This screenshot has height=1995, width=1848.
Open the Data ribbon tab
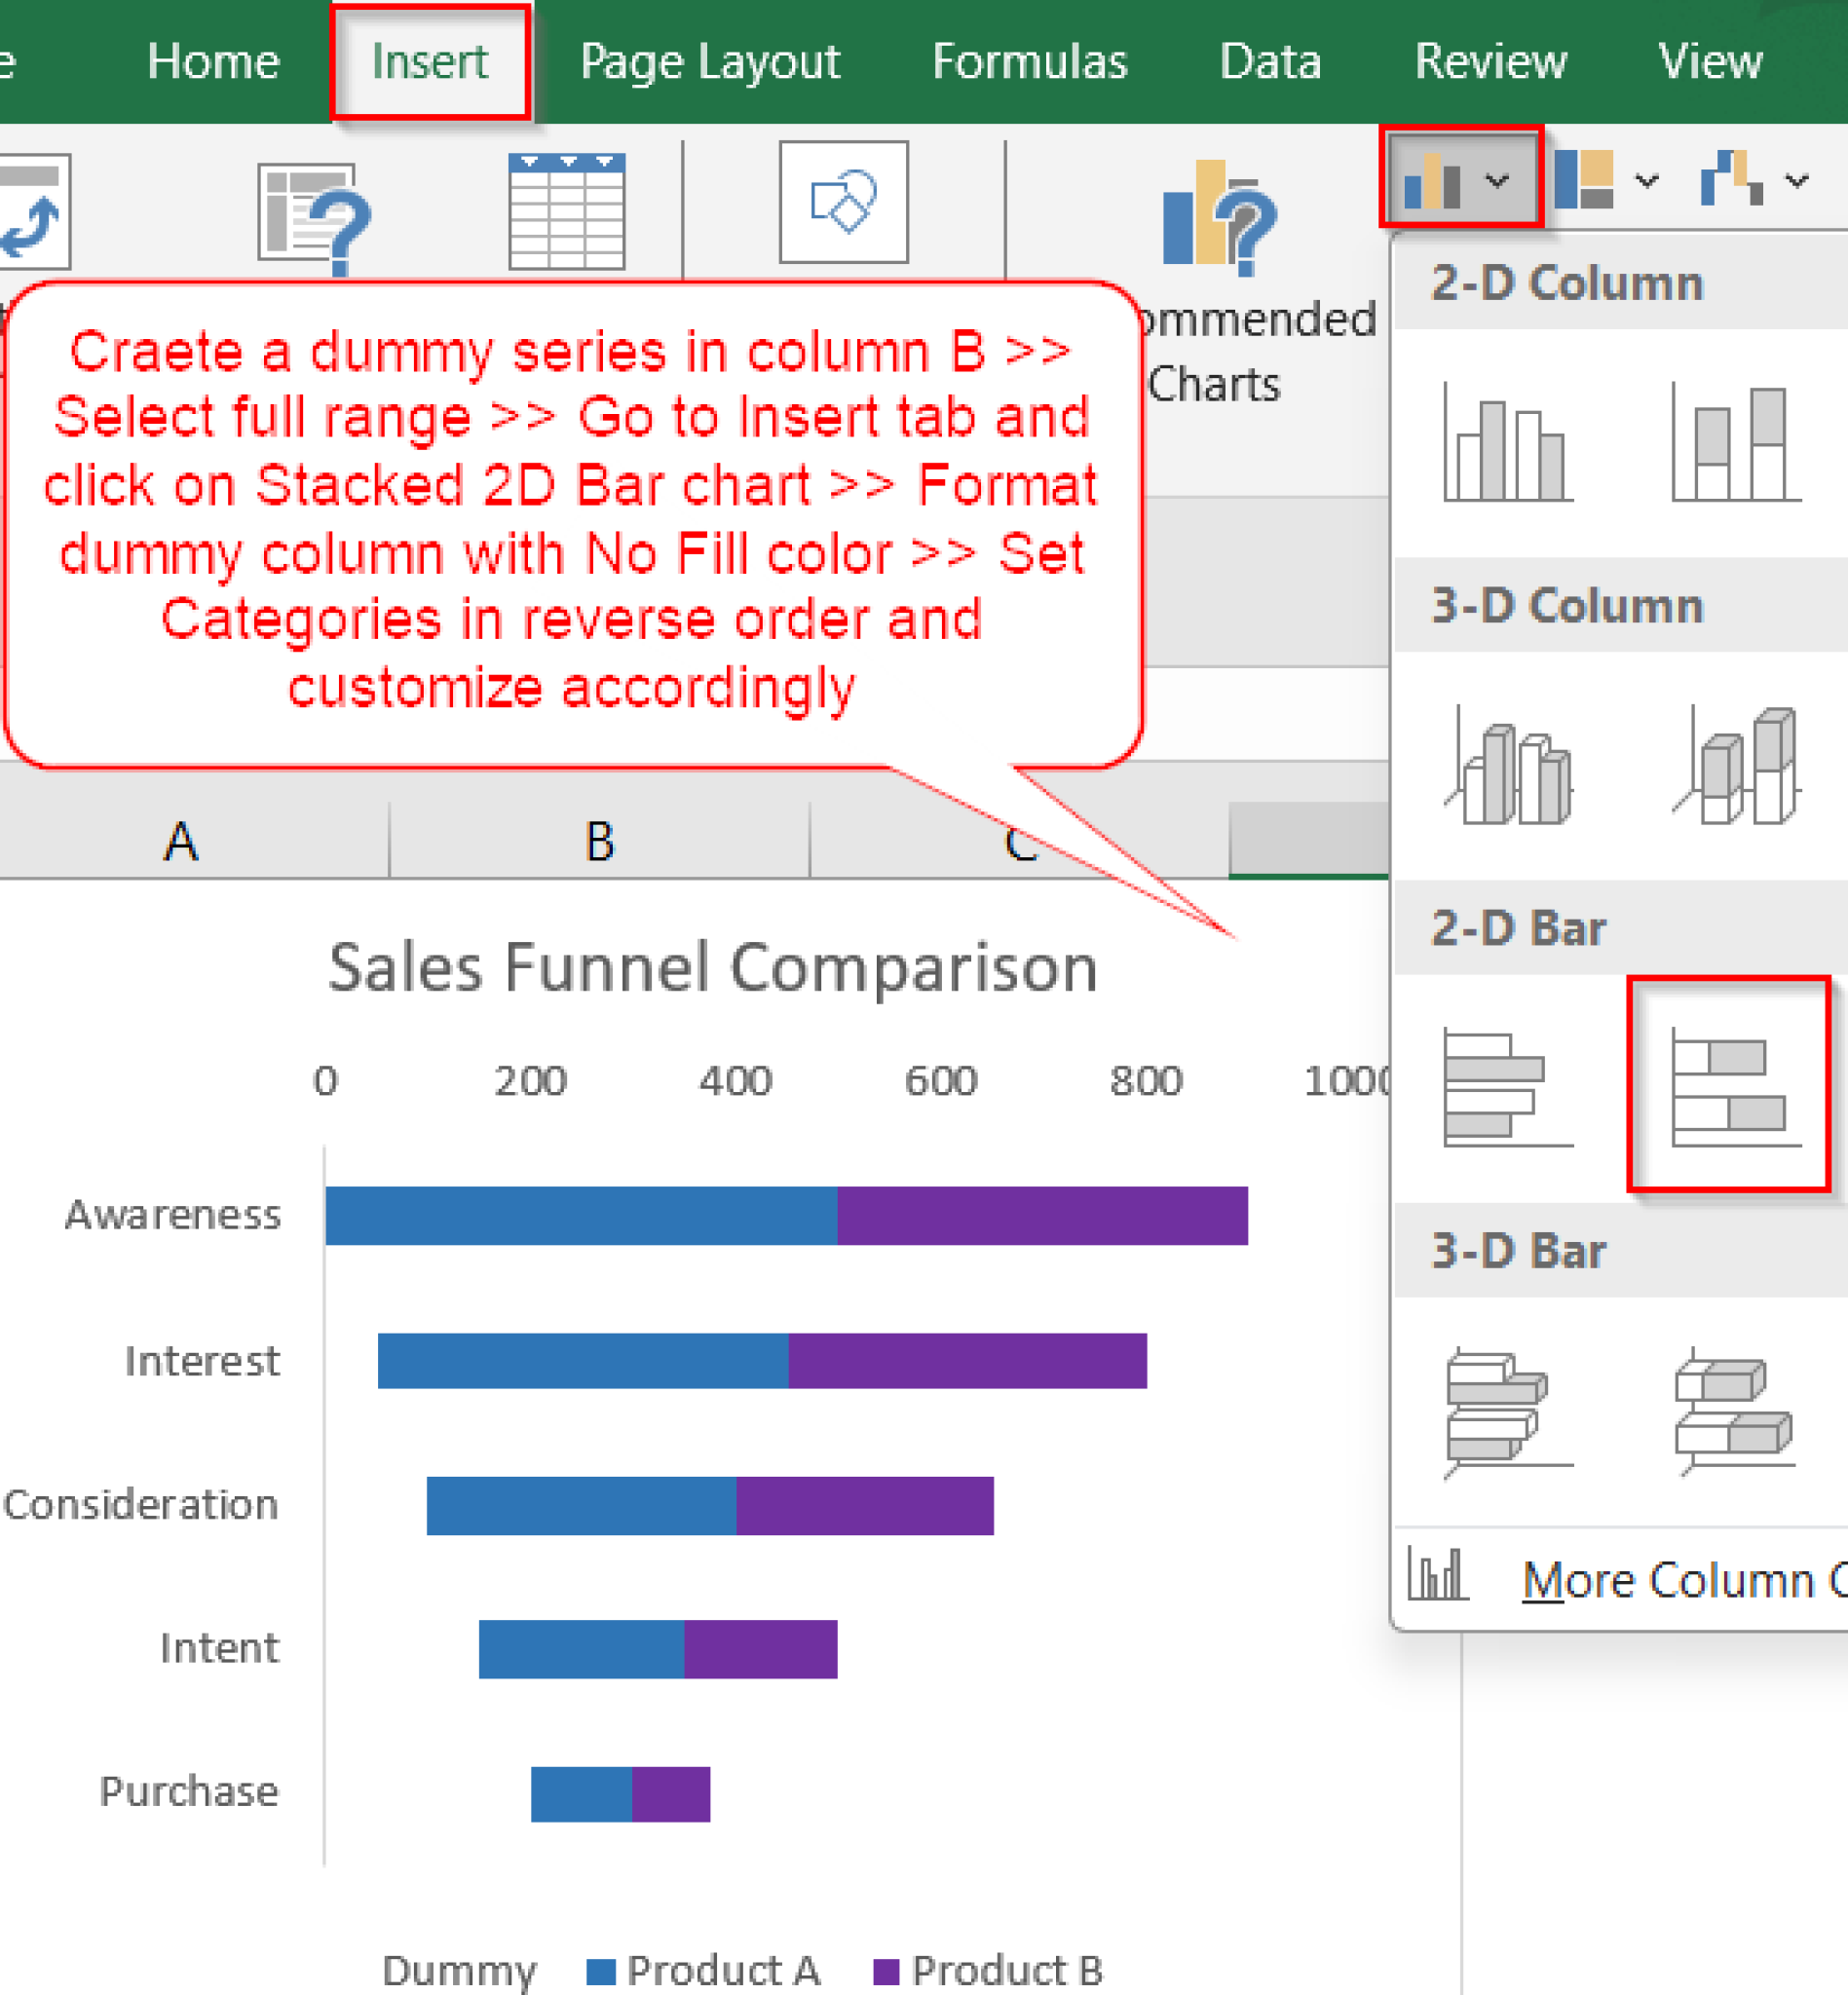coord(1270,60)
